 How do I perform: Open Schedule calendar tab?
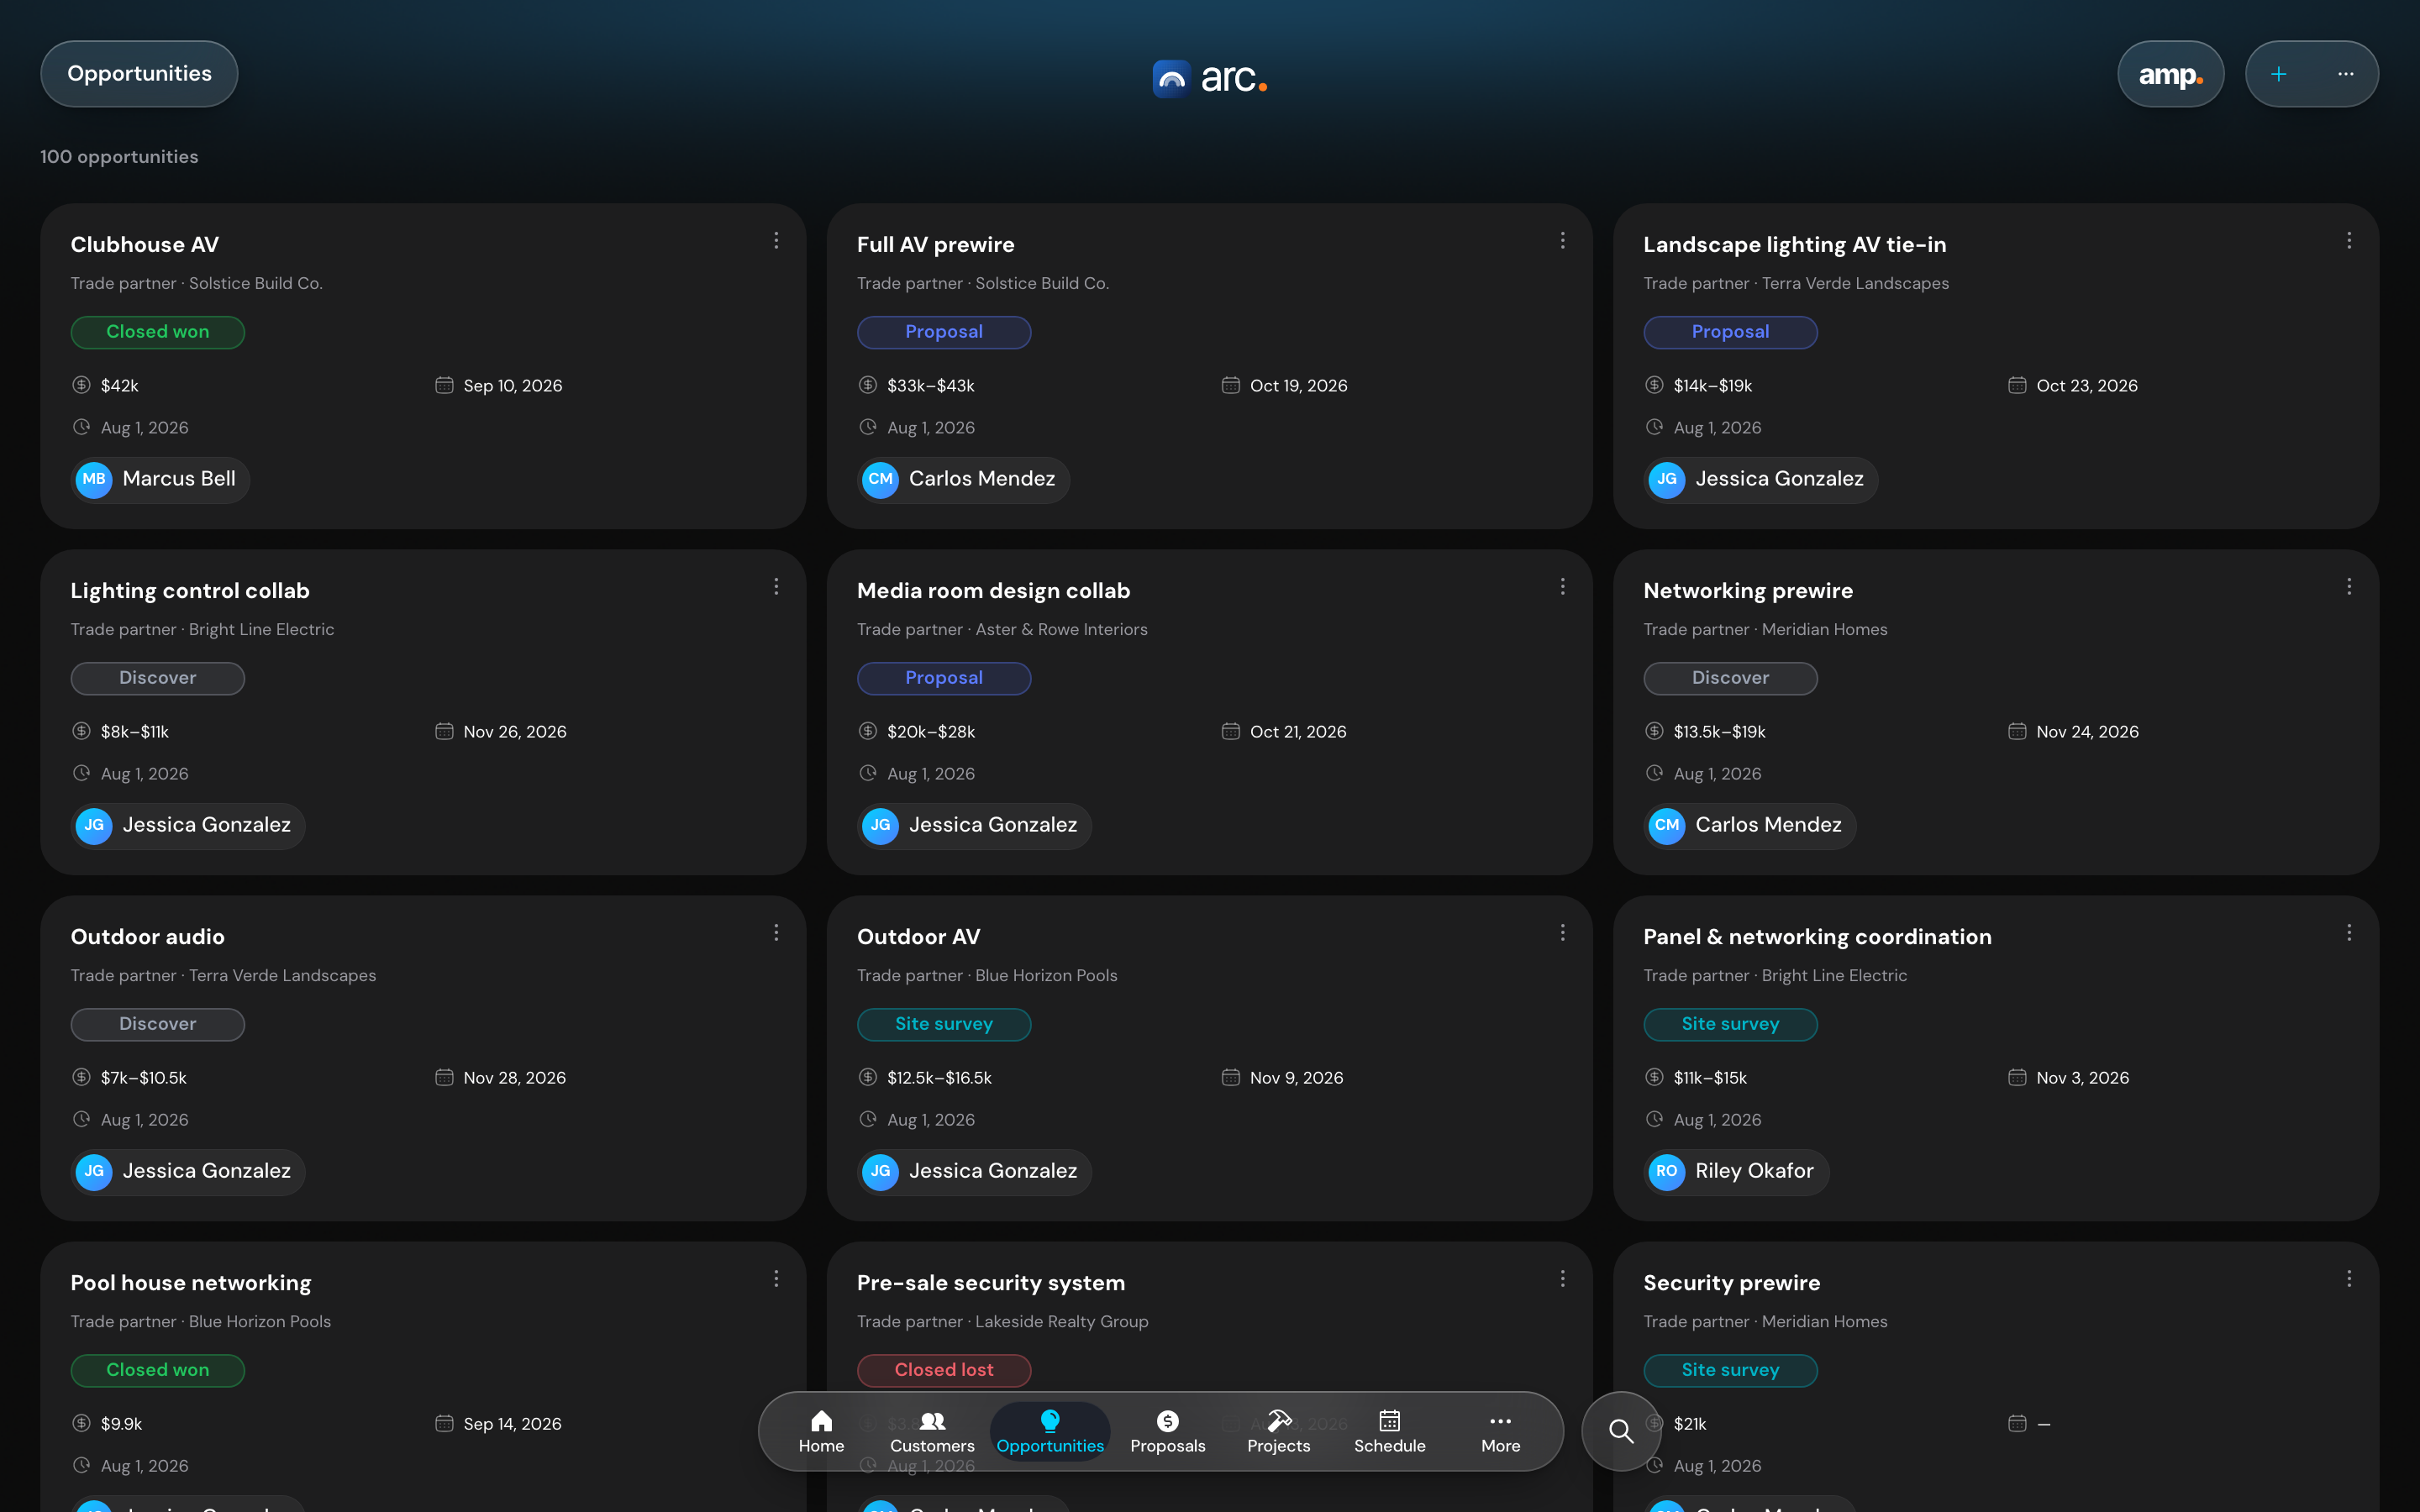[1389, 1432]
